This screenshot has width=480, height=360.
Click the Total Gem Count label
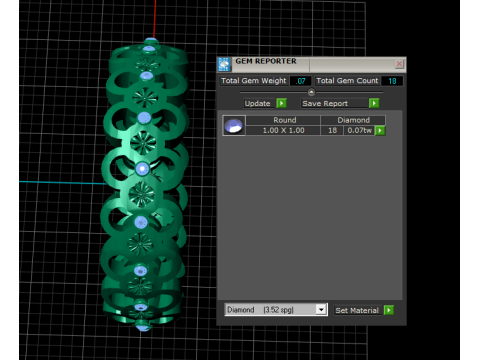(x=347, y=81)
